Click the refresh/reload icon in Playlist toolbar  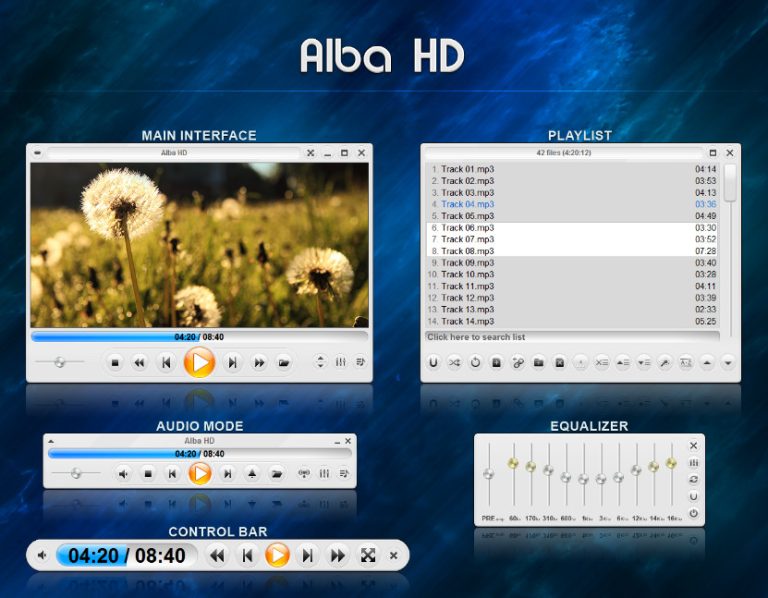point(476,362)
